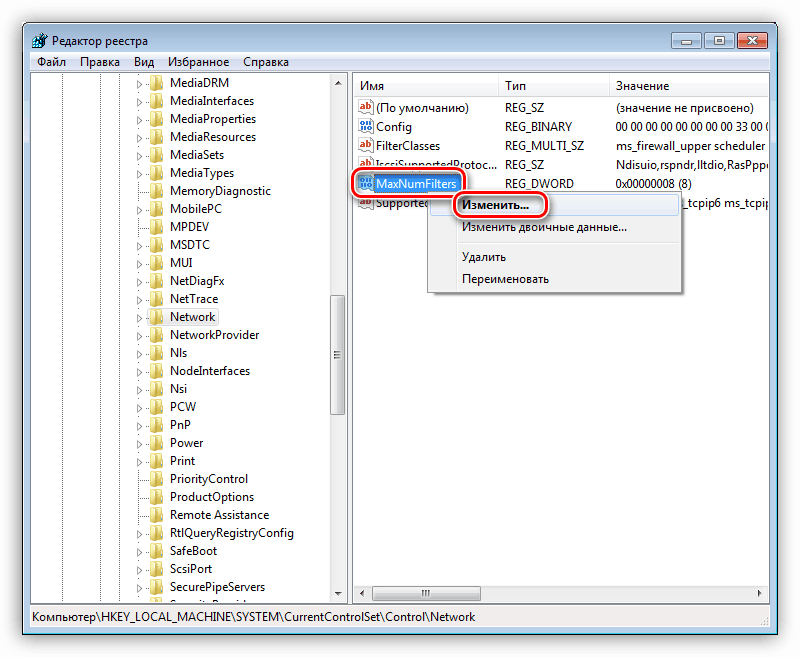Click the MediaInterfaces folder icon
The width and height of the screenshot is (800, 657).
(156, 100)
